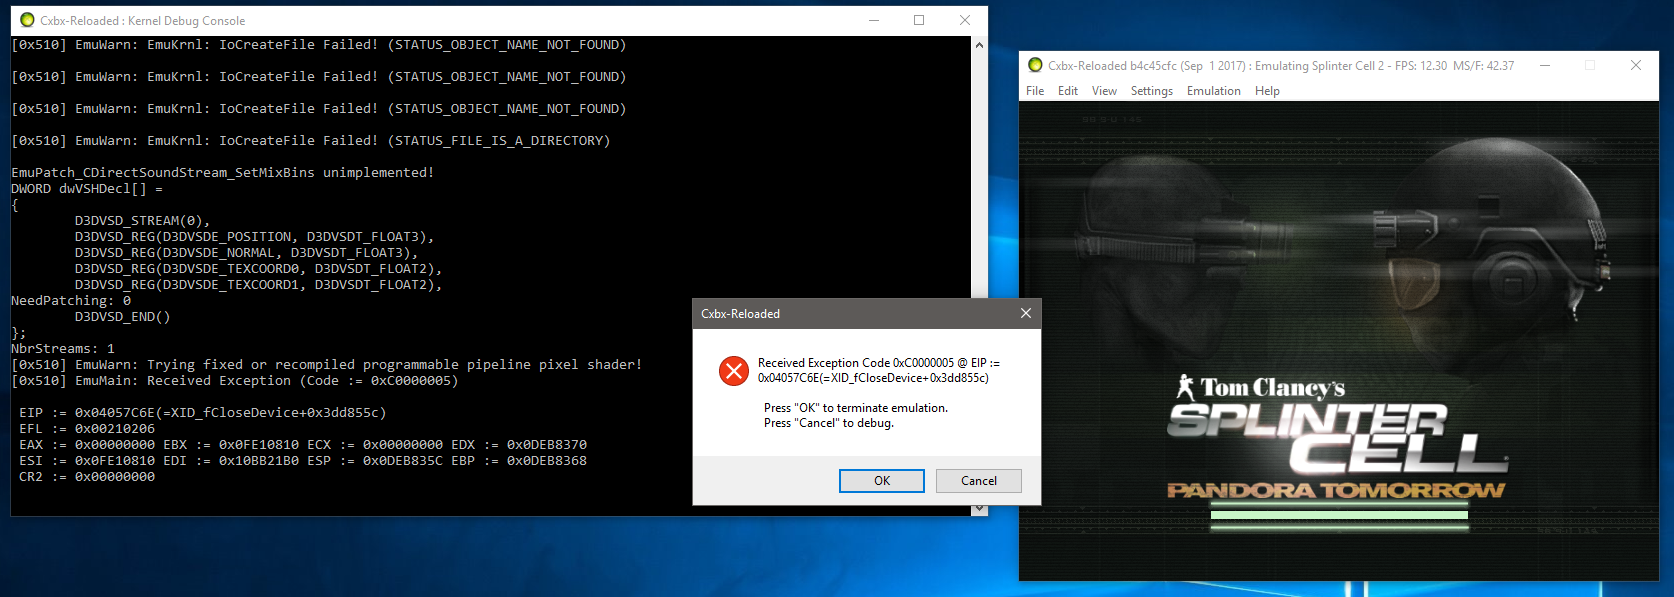Open the Settings menu in emulator window
The image size is (1674, 597).
(1152, 91)
